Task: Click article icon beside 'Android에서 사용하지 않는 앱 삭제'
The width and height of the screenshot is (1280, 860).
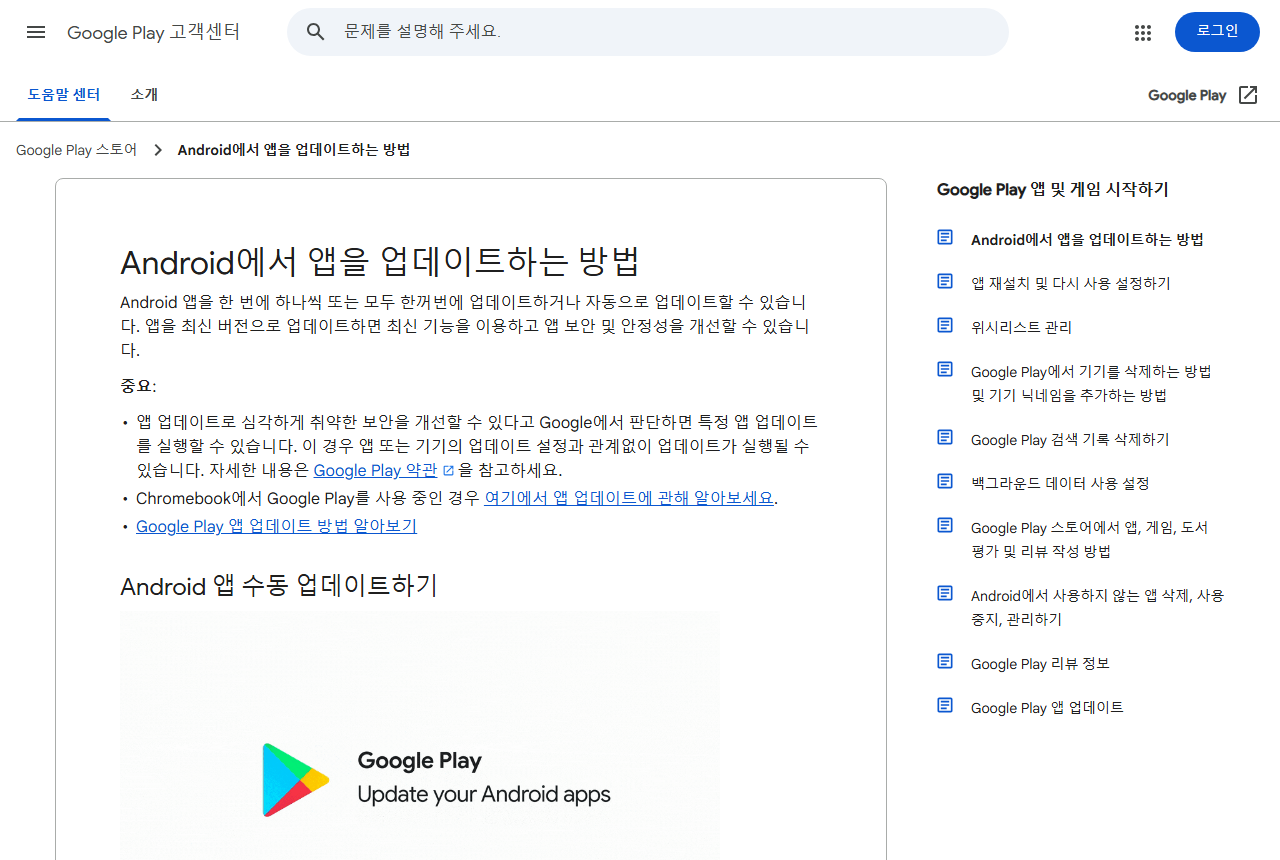Action: (x=945, y=593)
